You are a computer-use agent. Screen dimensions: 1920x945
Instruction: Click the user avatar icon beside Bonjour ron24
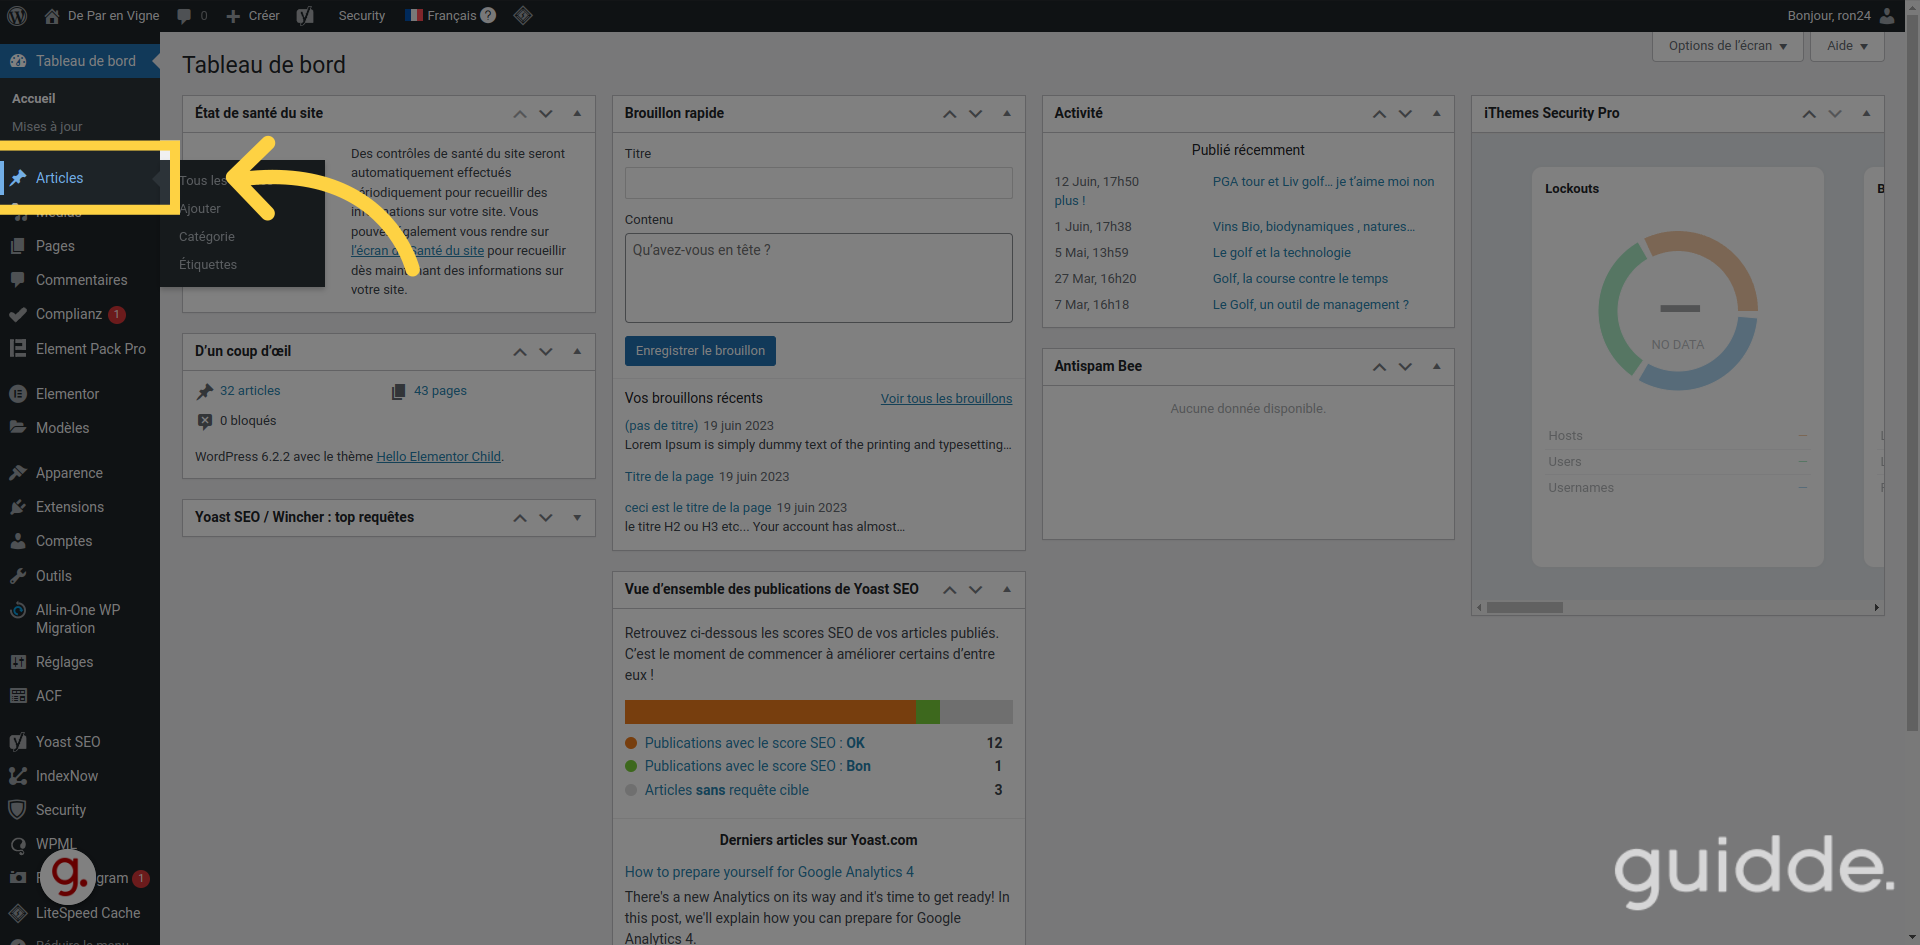pyautogui.click(x=1886, y=16)
